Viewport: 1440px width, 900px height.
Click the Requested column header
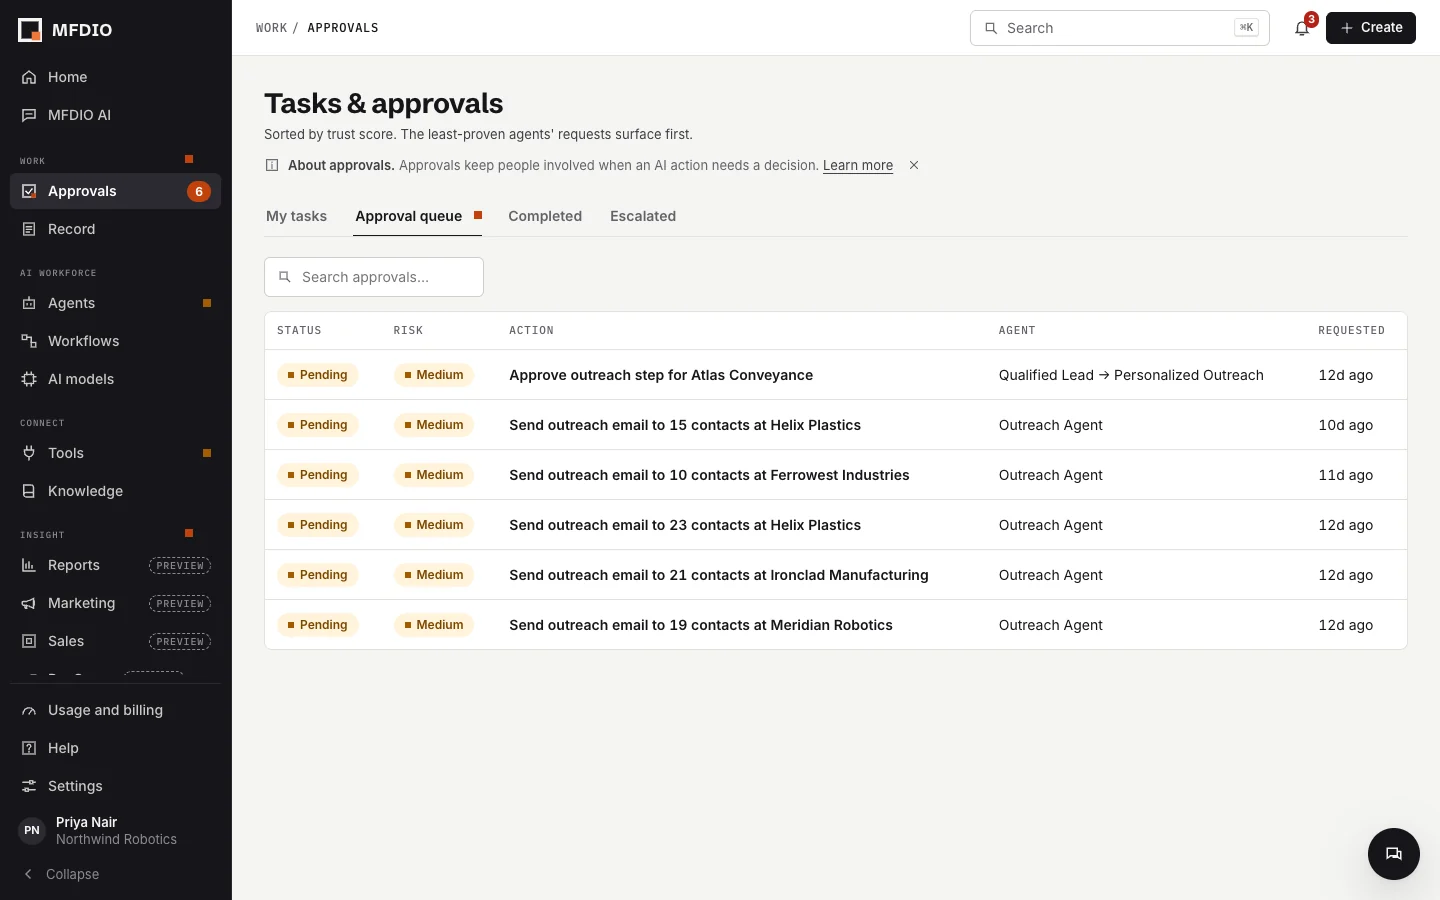pos(1351,330)
